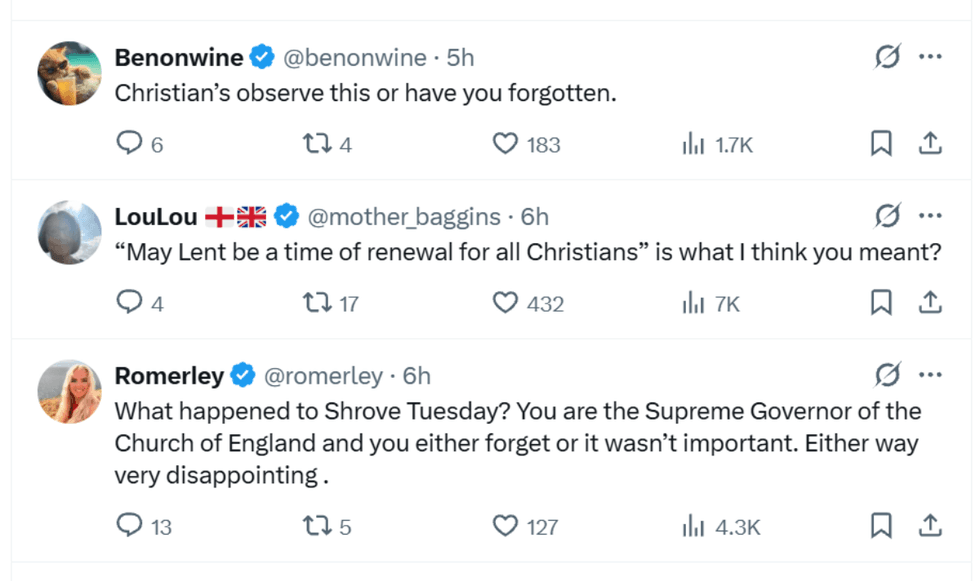Open Romerley's profile avatar
This screenshot has height=581, width=980.
click(69, 391)
